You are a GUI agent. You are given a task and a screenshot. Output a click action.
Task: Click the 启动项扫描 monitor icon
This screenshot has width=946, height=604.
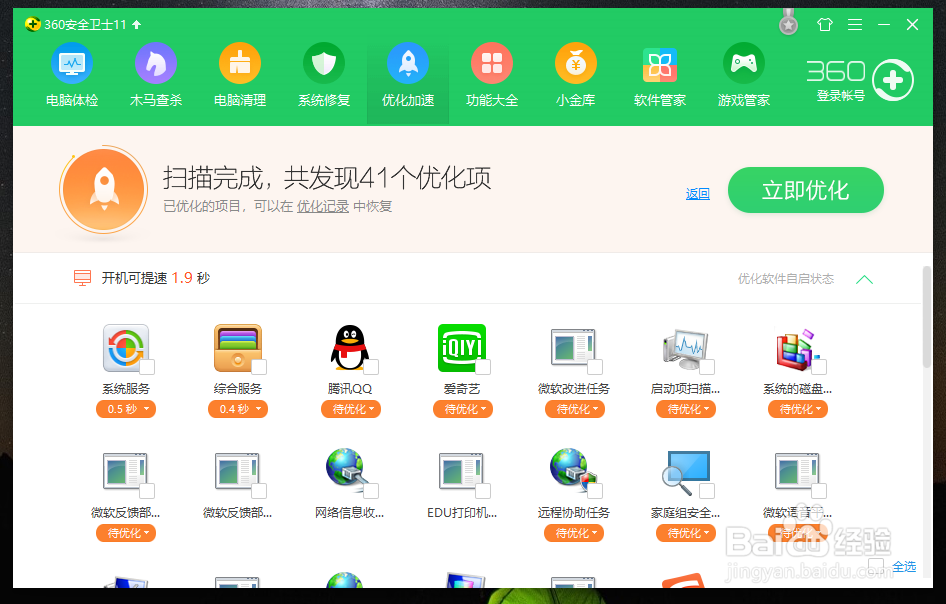pos(685,349)
